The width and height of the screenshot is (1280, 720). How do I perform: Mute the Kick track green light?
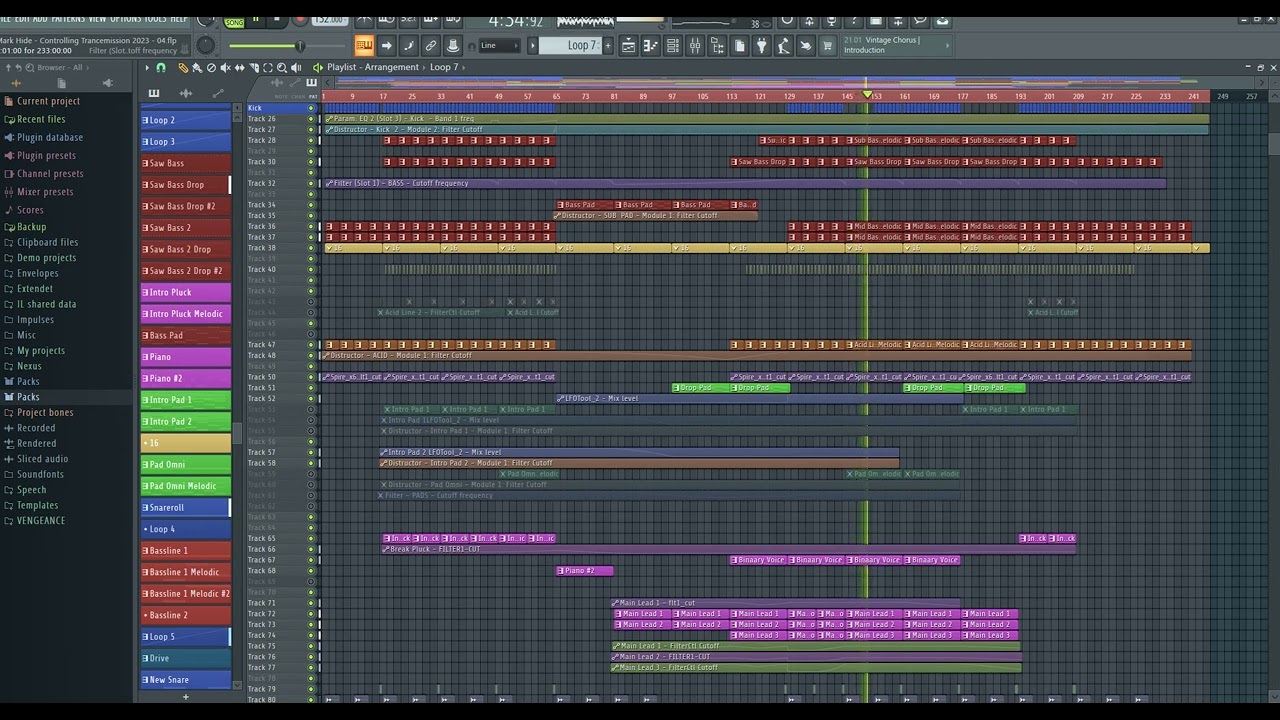point(311,108)
